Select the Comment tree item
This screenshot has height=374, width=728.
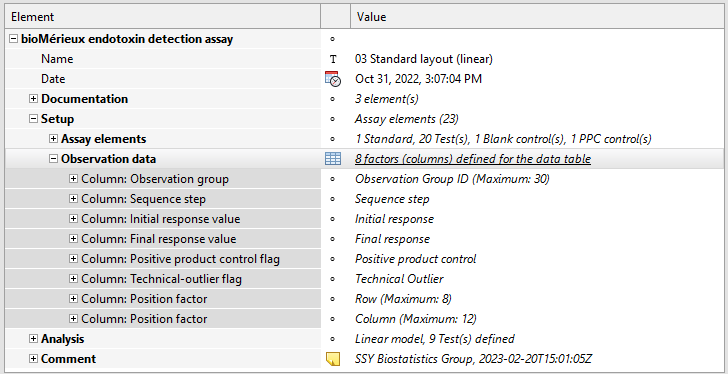click(x=68, y=359)
